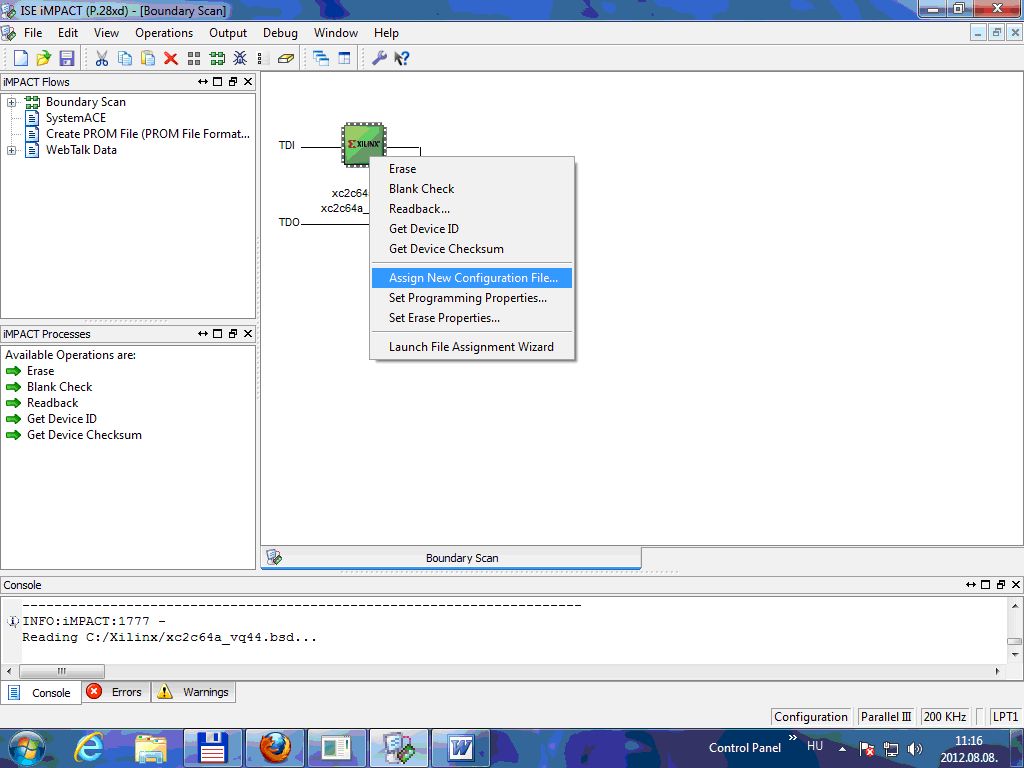Open Firefox from the taskbar
Screen dimensions: 1024x768
pos(275,747)
